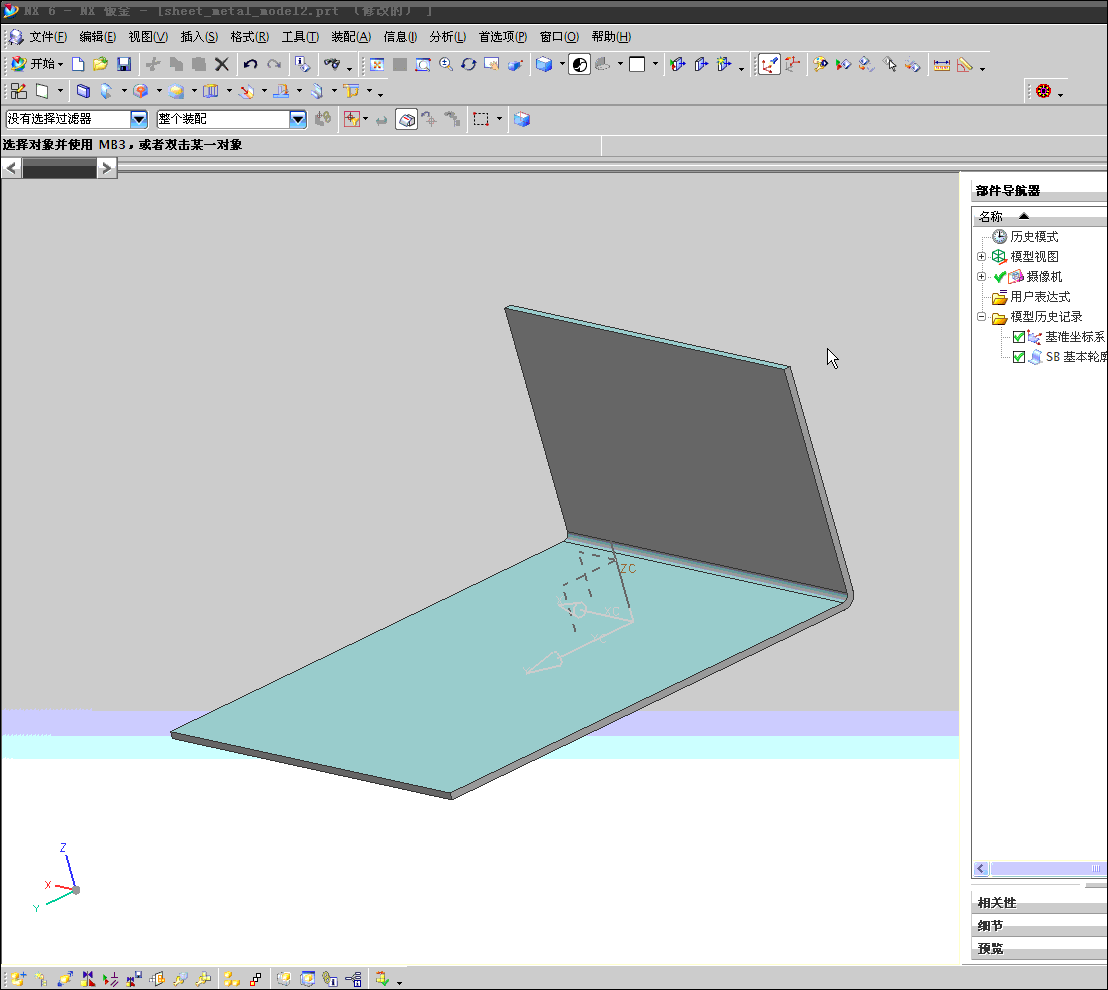The width and height of the screenshot is (1108, 990).
Task: Click the ruler Measure Distance icon
Action: pos(941,65)
